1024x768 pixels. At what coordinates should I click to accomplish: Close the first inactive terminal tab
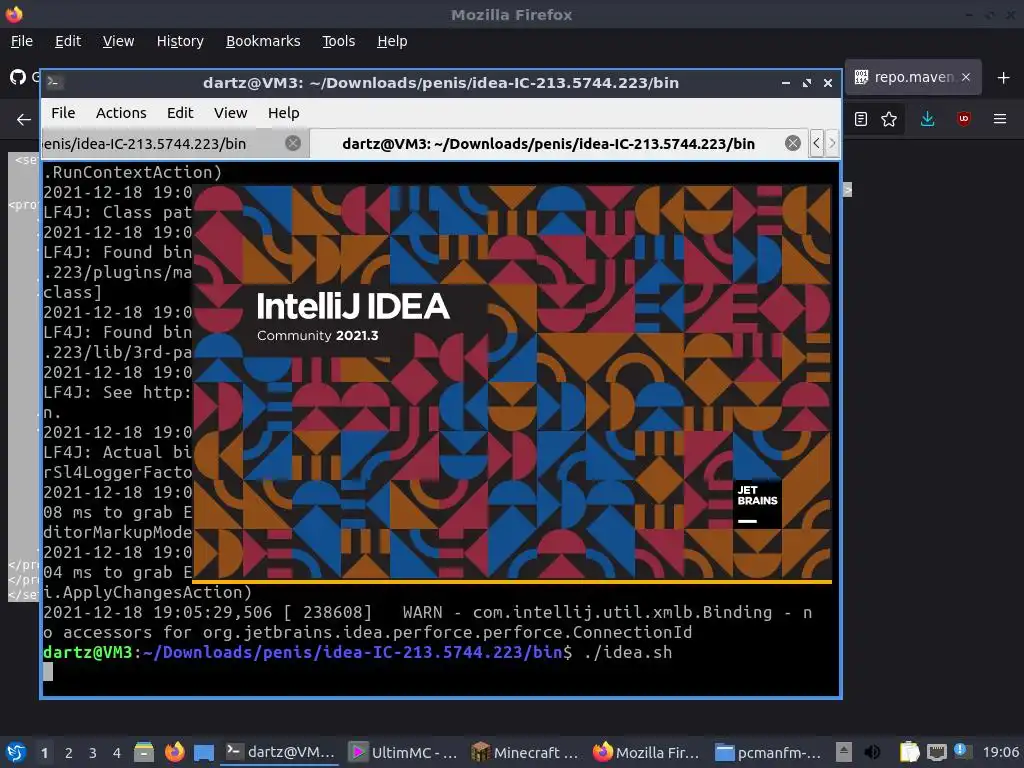[293, 143]
